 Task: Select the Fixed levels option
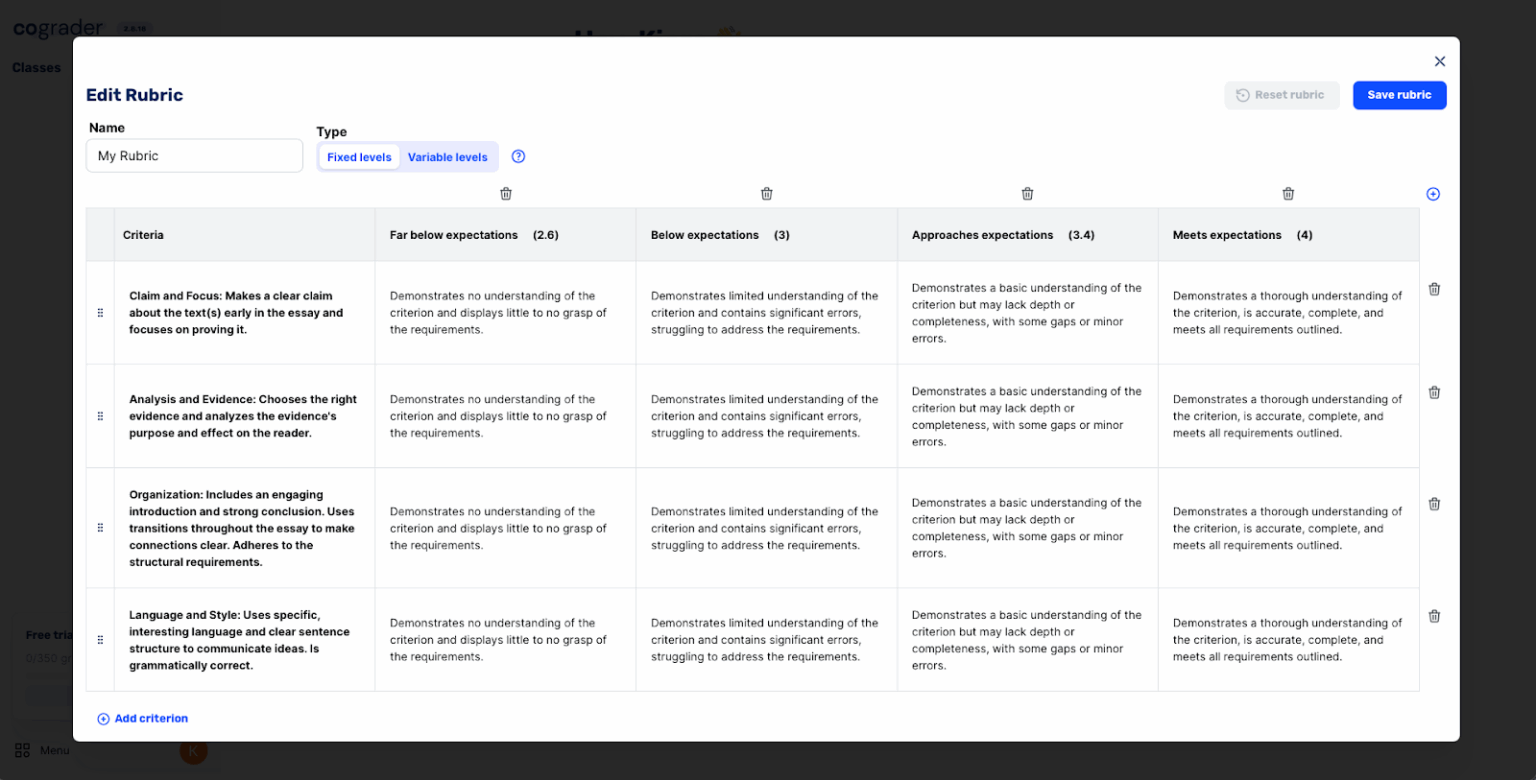[x=358, y=156]
